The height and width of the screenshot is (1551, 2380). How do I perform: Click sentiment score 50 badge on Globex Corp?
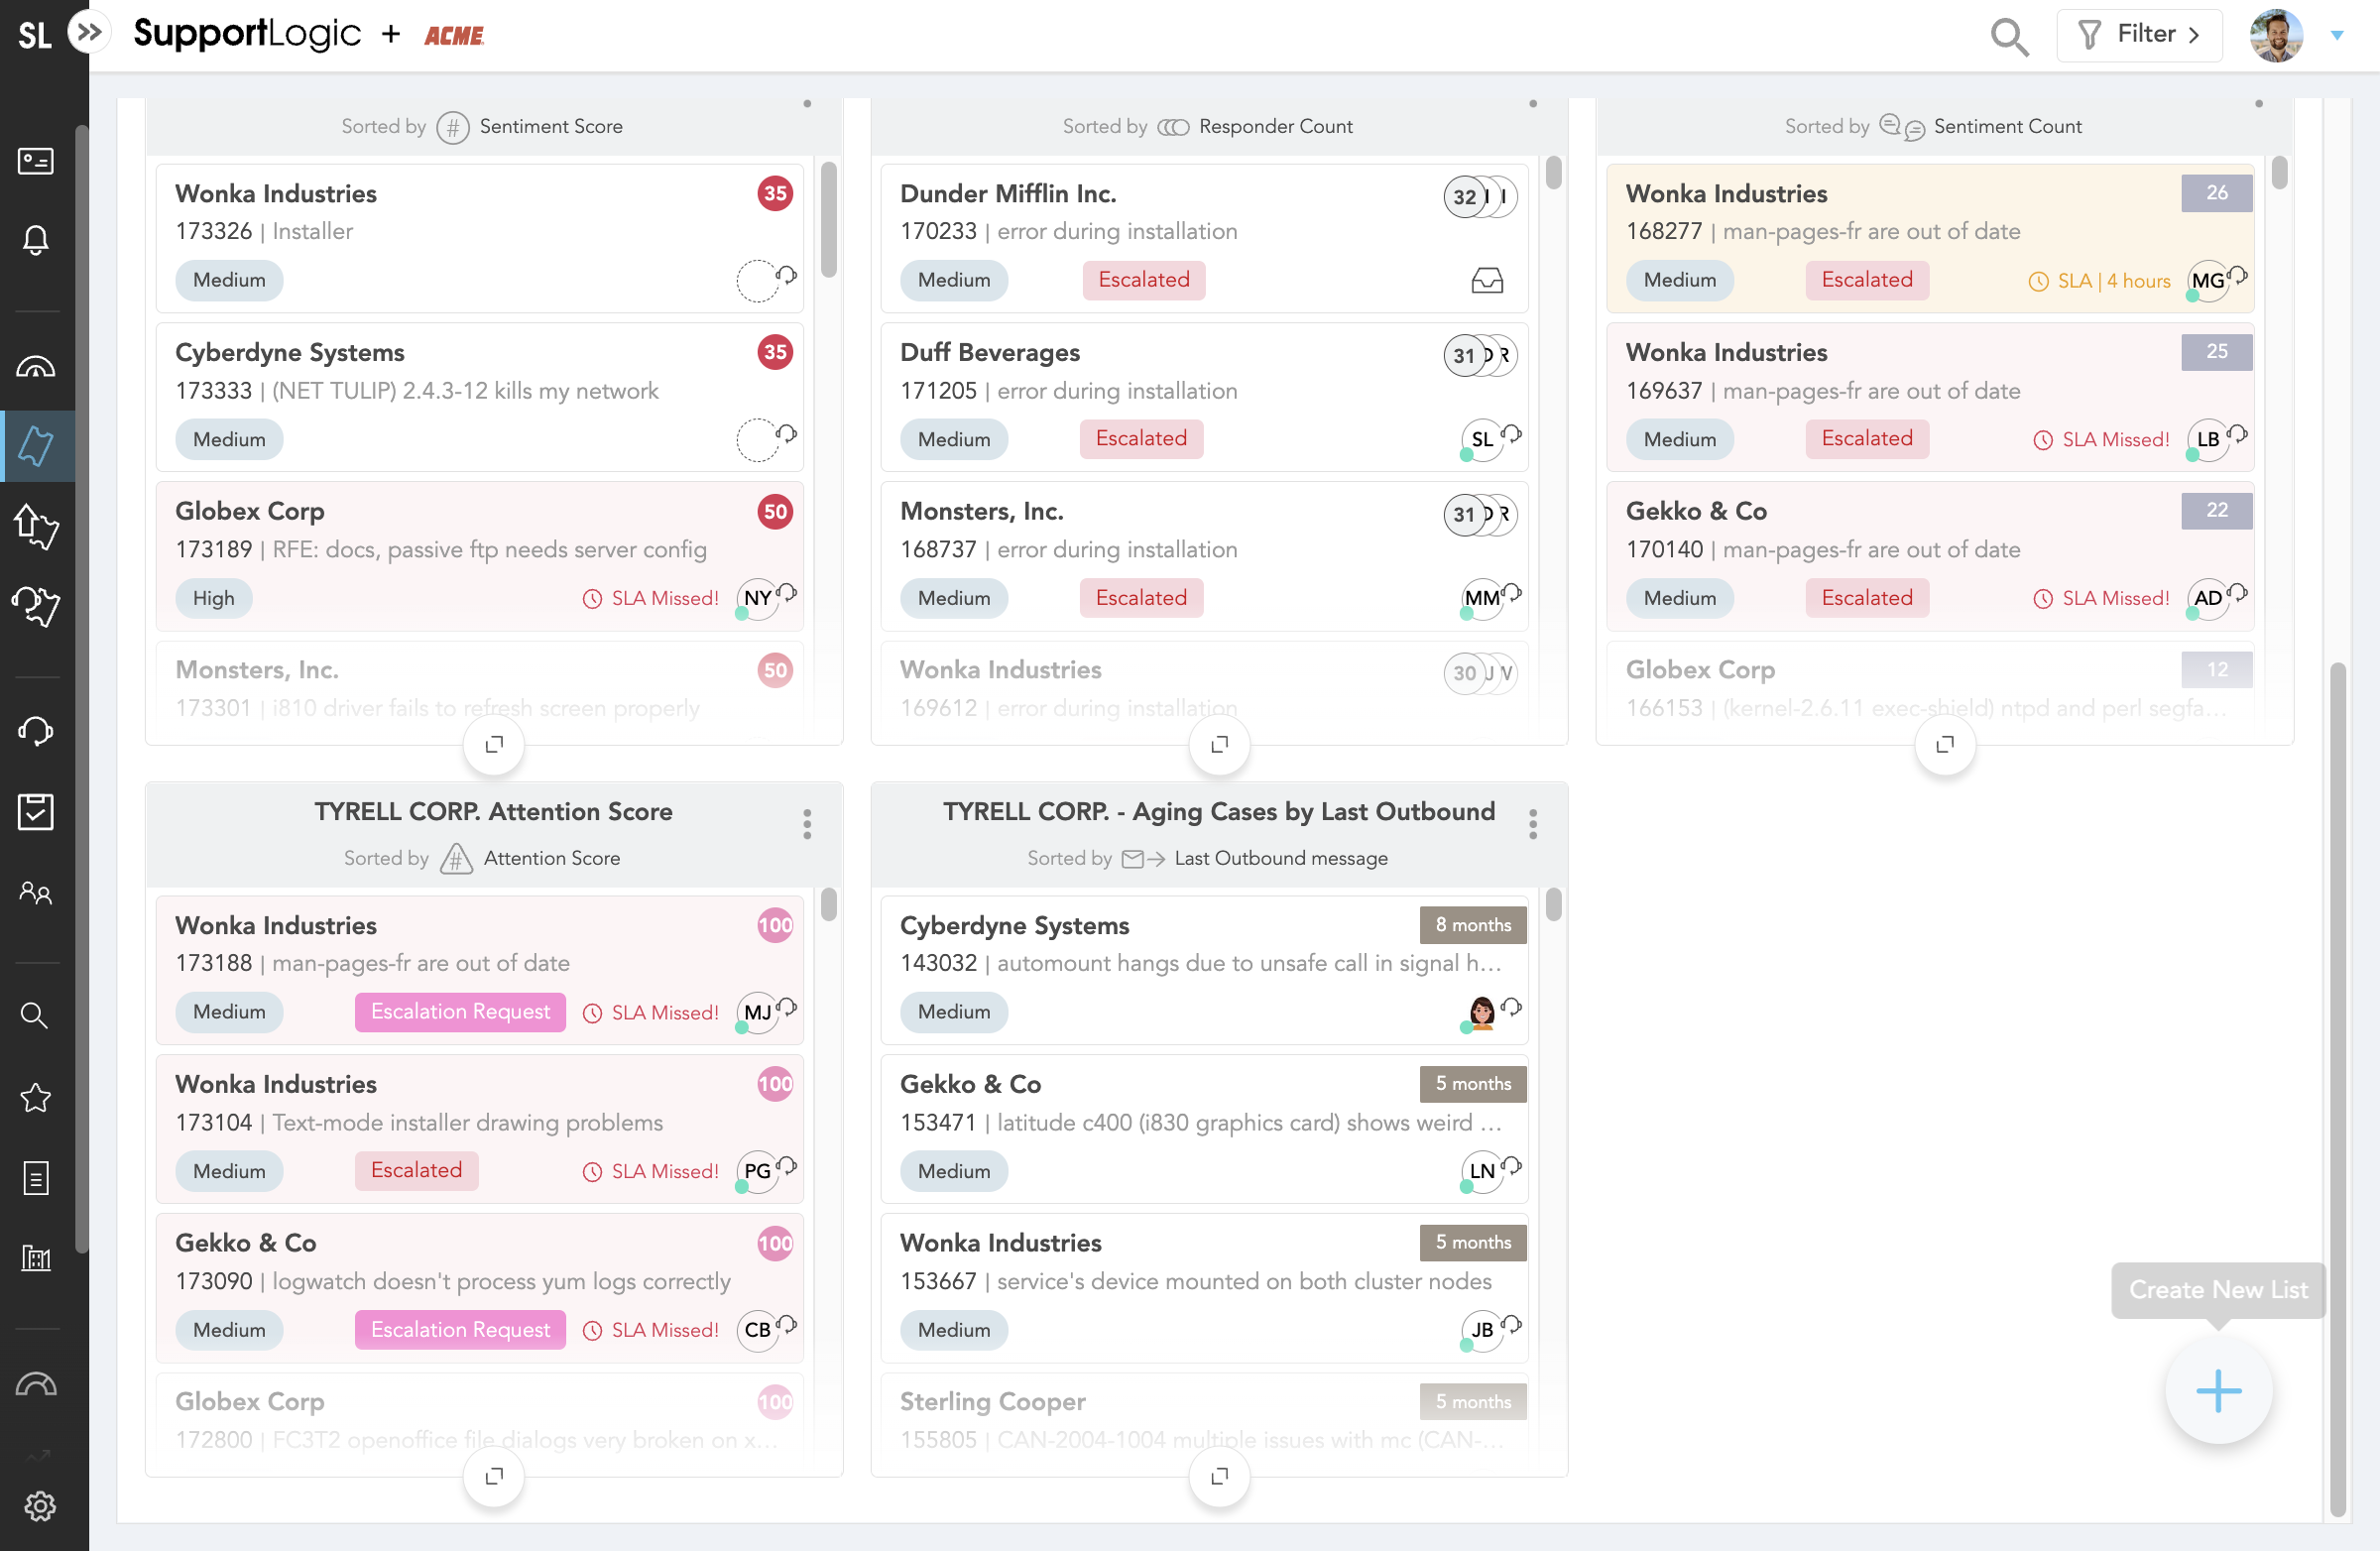coord(775,511)
